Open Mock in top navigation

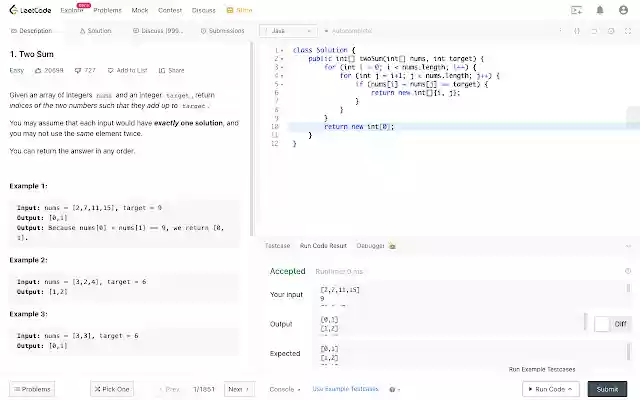[x=140, y=10]
